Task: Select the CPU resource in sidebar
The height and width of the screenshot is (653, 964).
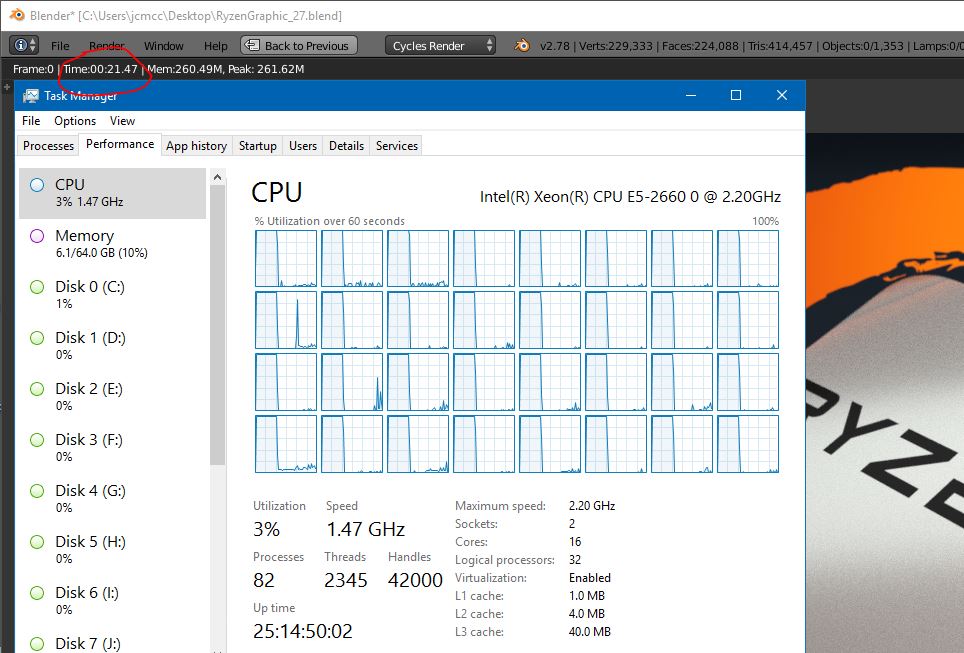Action: click(113, 193)
